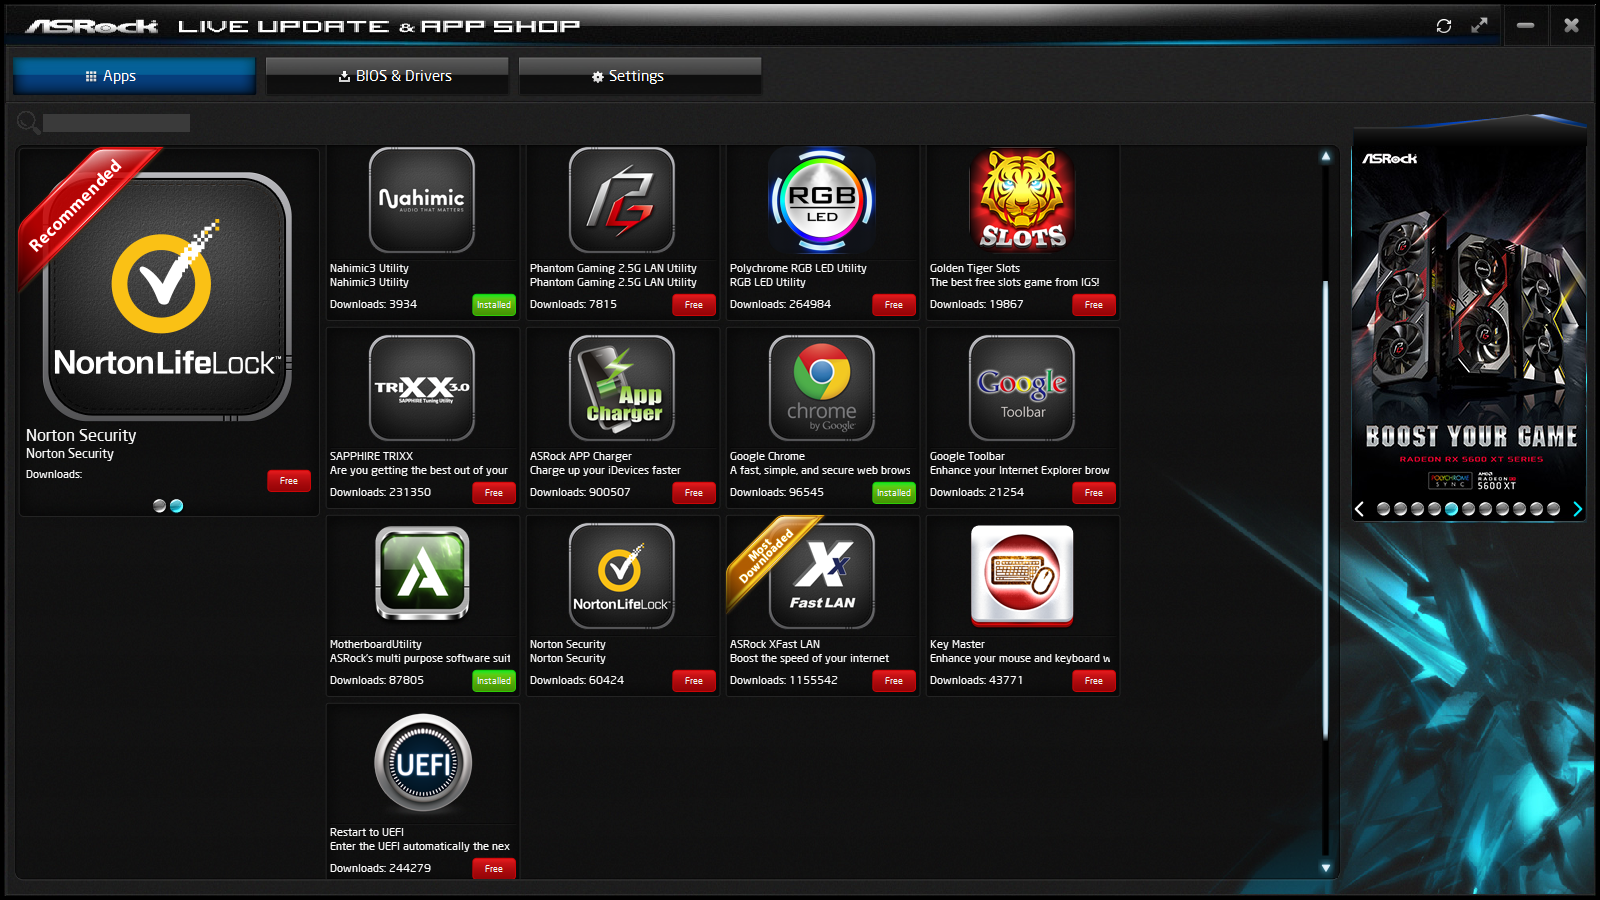Click Free for Norton with 60424 downloads
The width and height of the screenshot is (1600, 900).
694,681
